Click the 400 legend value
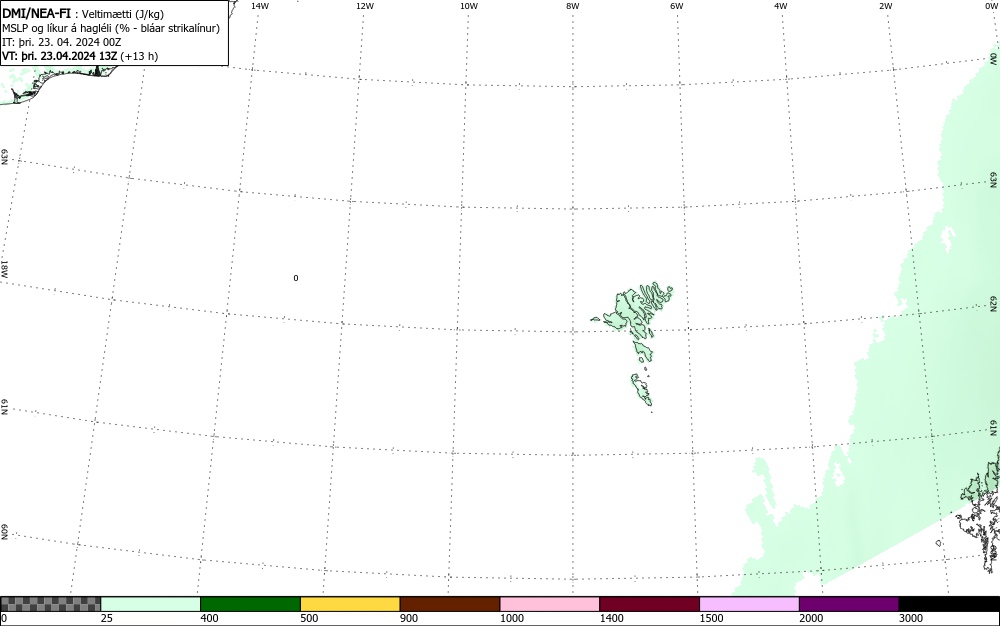Image resolution: width=1000 pixels, height=626 pixels. 209,618
